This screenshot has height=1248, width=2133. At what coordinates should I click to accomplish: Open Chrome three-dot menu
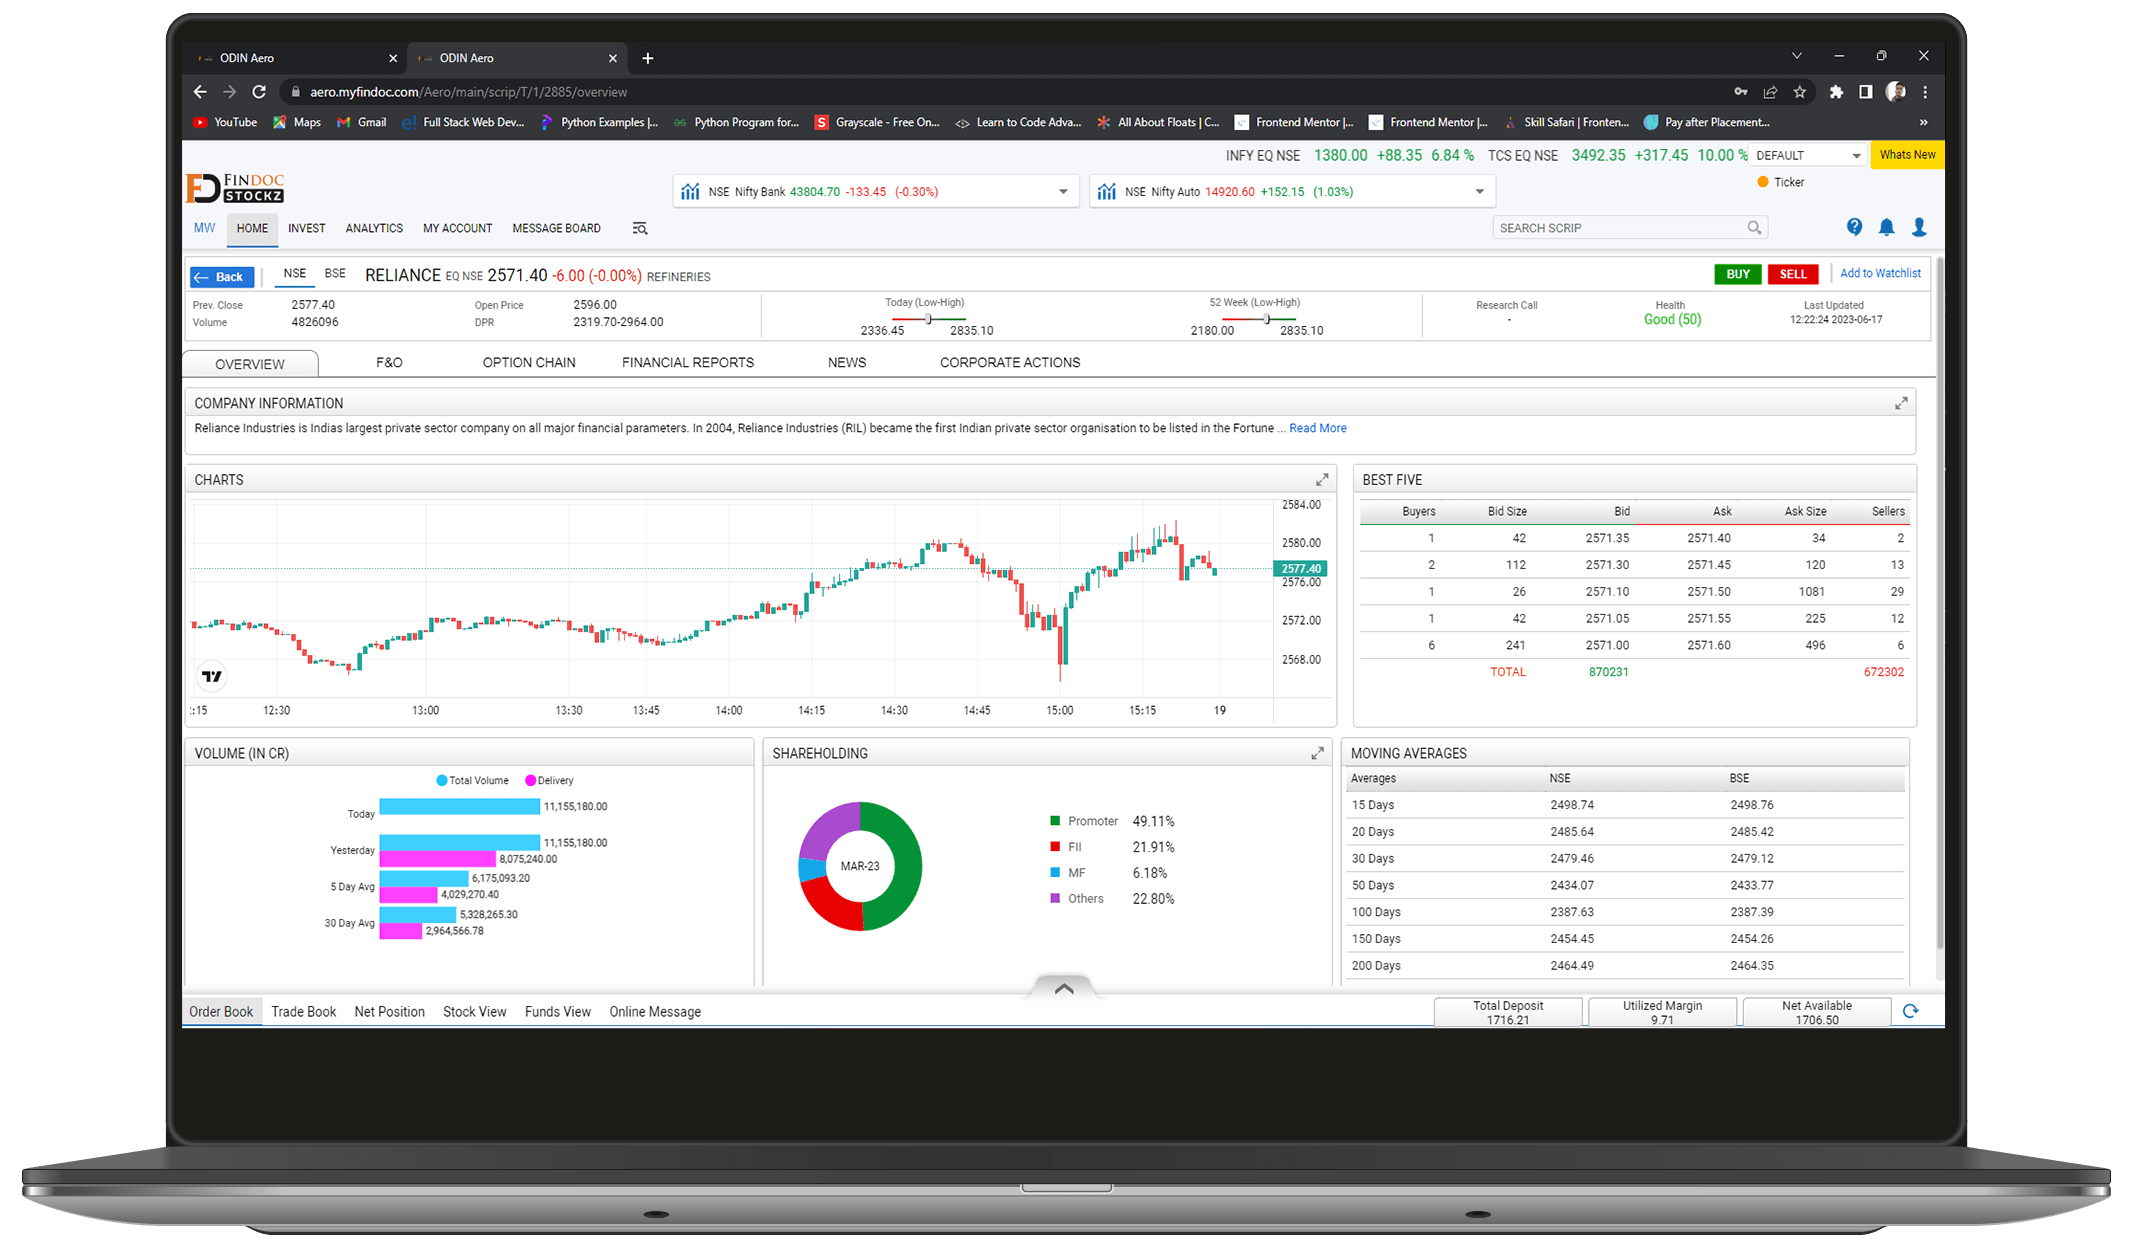[1925, 92]
